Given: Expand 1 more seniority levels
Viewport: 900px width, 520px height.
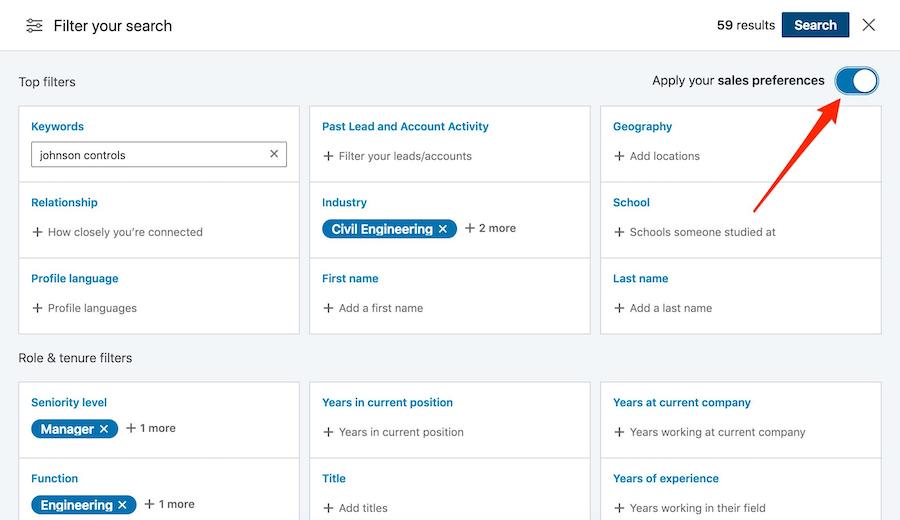Looking at the screenshot, I should point(151,428).
